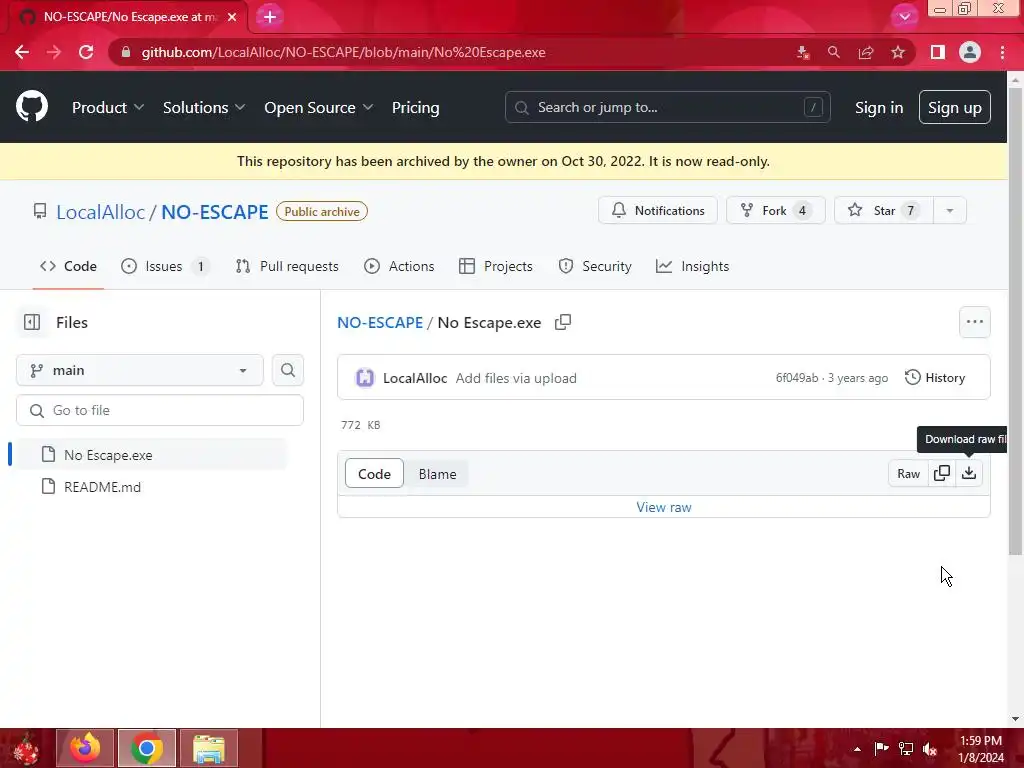Viewport: 1024px width, 768px height.
Task: Open the commit History link
Action: (x=935, y=377)
